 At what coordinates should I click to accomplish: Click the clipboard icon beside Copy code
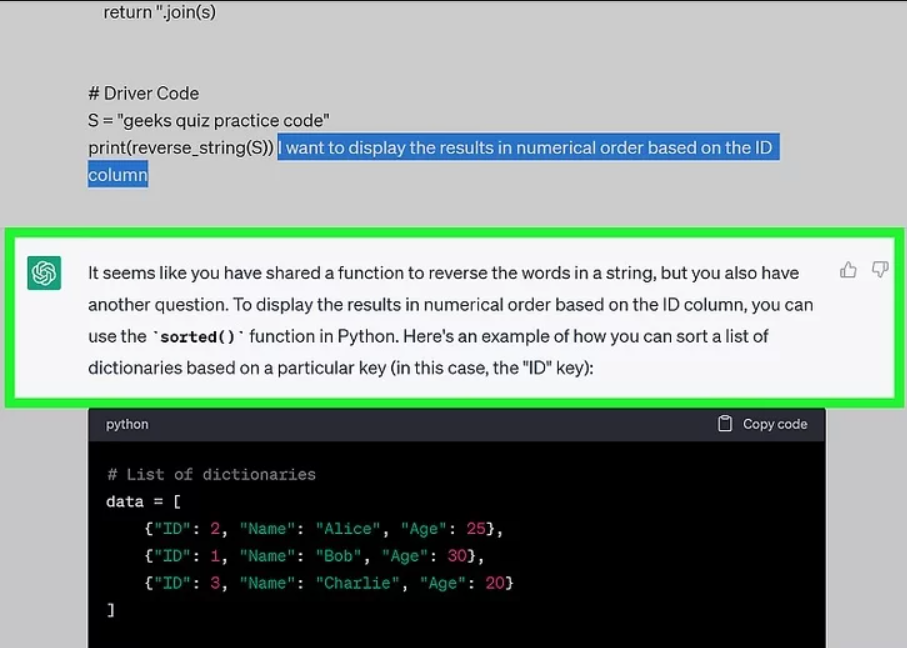(x=725, y=424)
